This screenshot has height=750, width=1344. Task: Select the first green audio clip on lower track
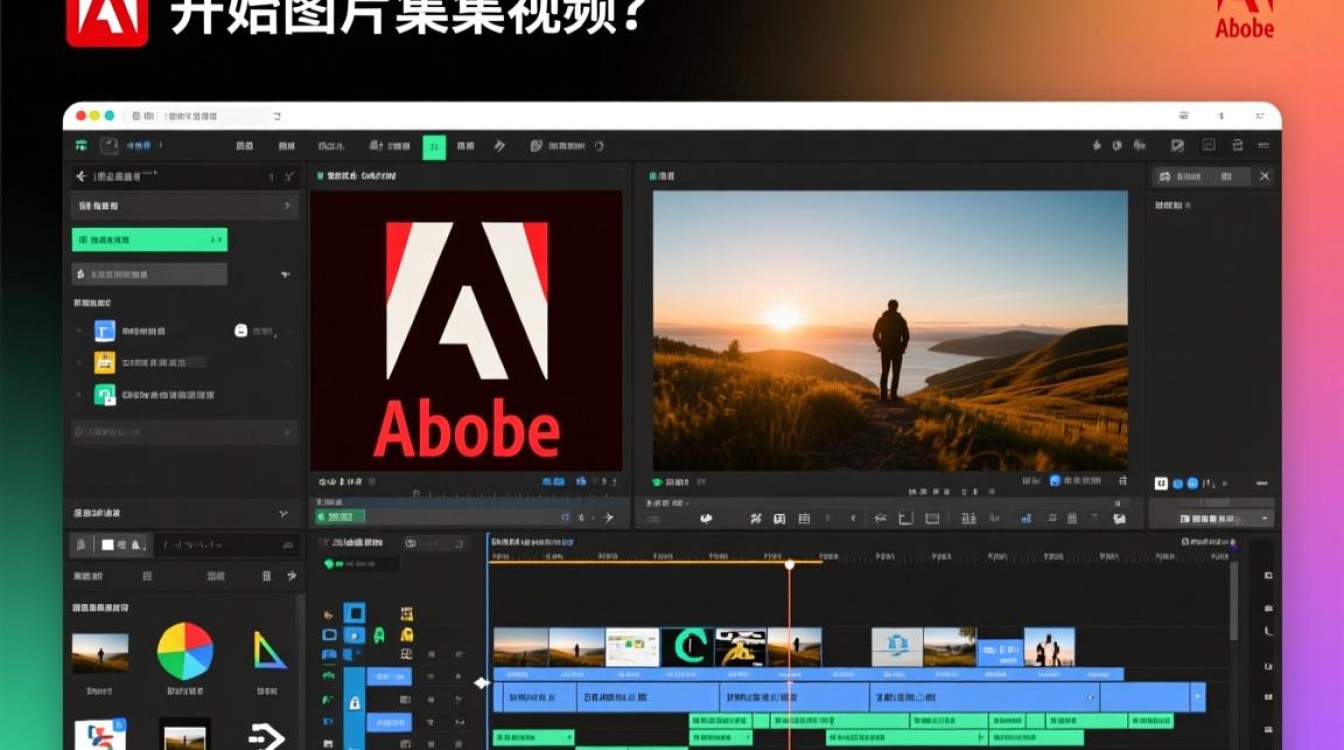tap(533, 738)
